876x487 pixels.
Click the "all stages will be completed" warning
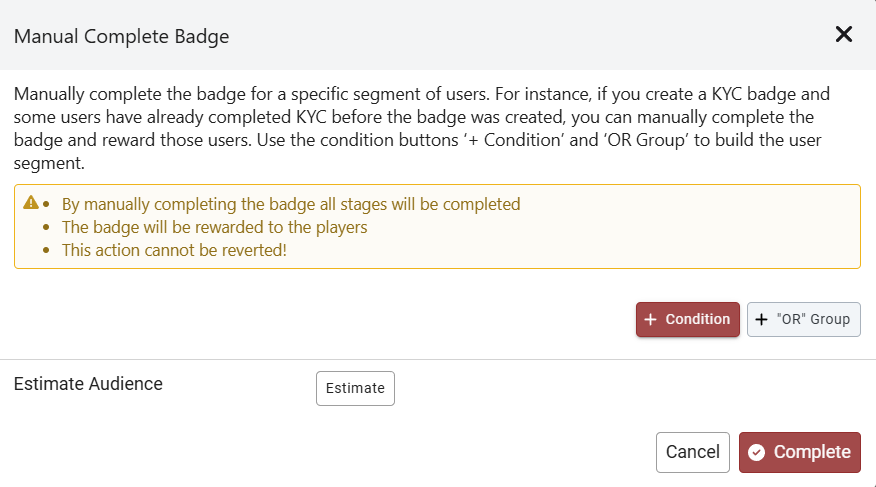[291, 204]
